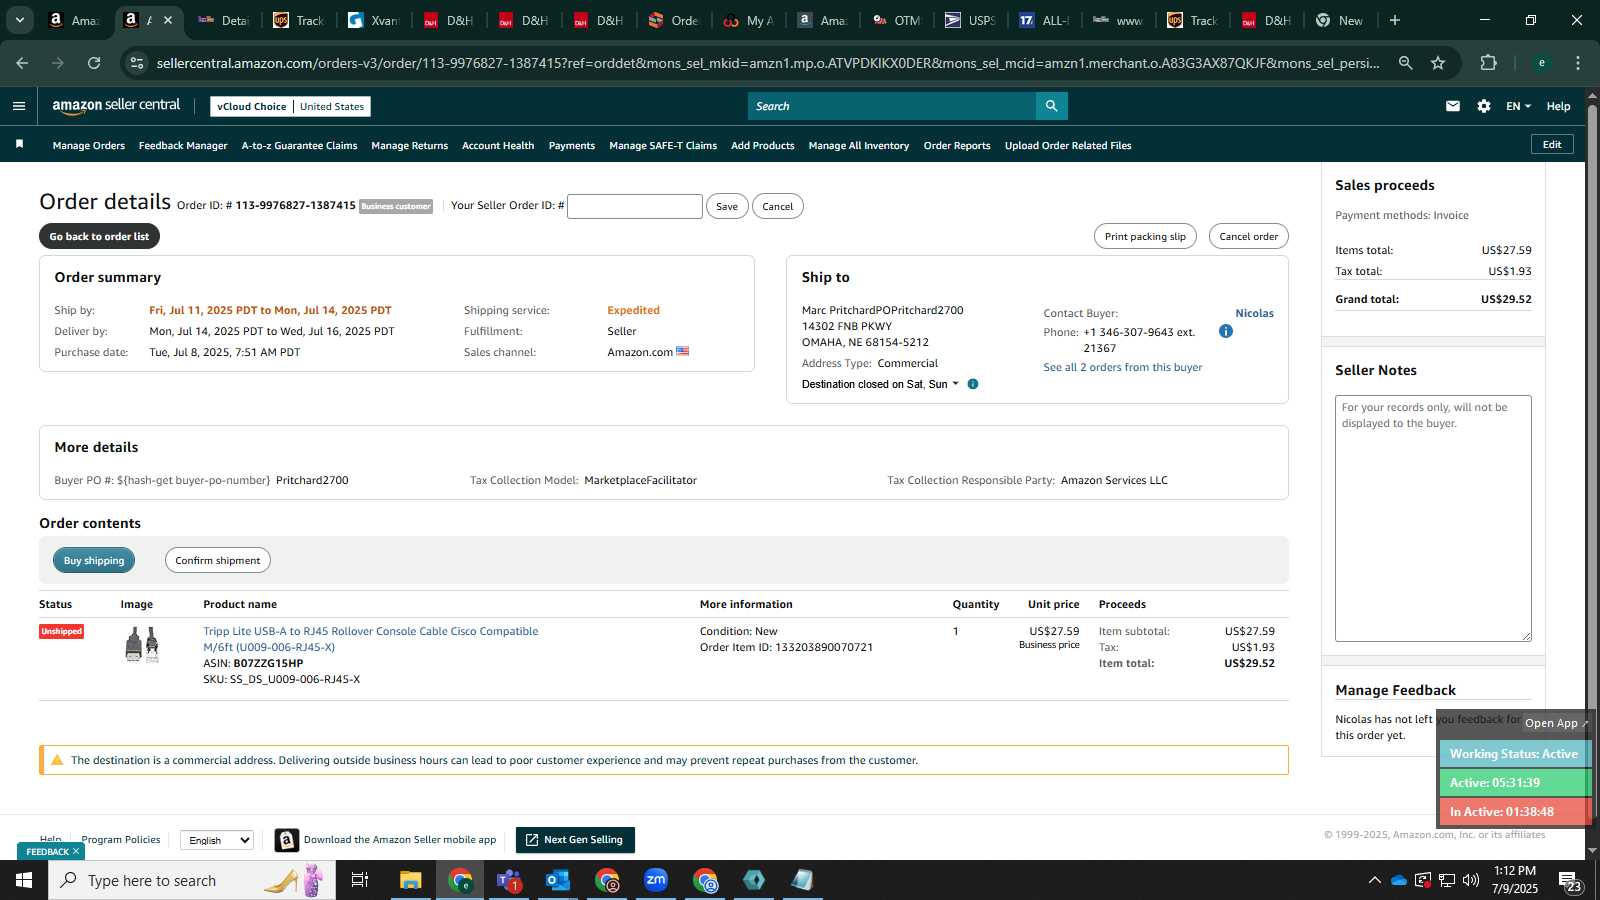1600x900 pixels.
Task: Click the product thumbnail image
Action: (x=142, y=645)
